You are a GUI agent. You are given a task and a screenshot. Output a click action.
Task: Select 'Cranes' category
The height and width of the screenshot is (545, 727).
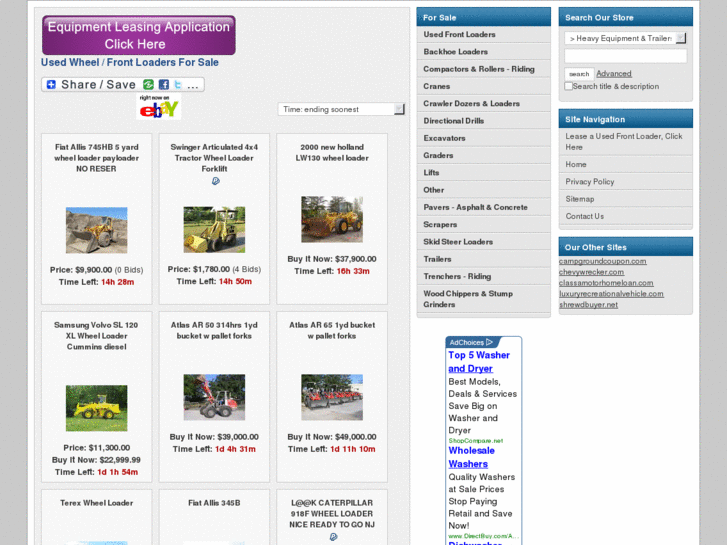484,86
